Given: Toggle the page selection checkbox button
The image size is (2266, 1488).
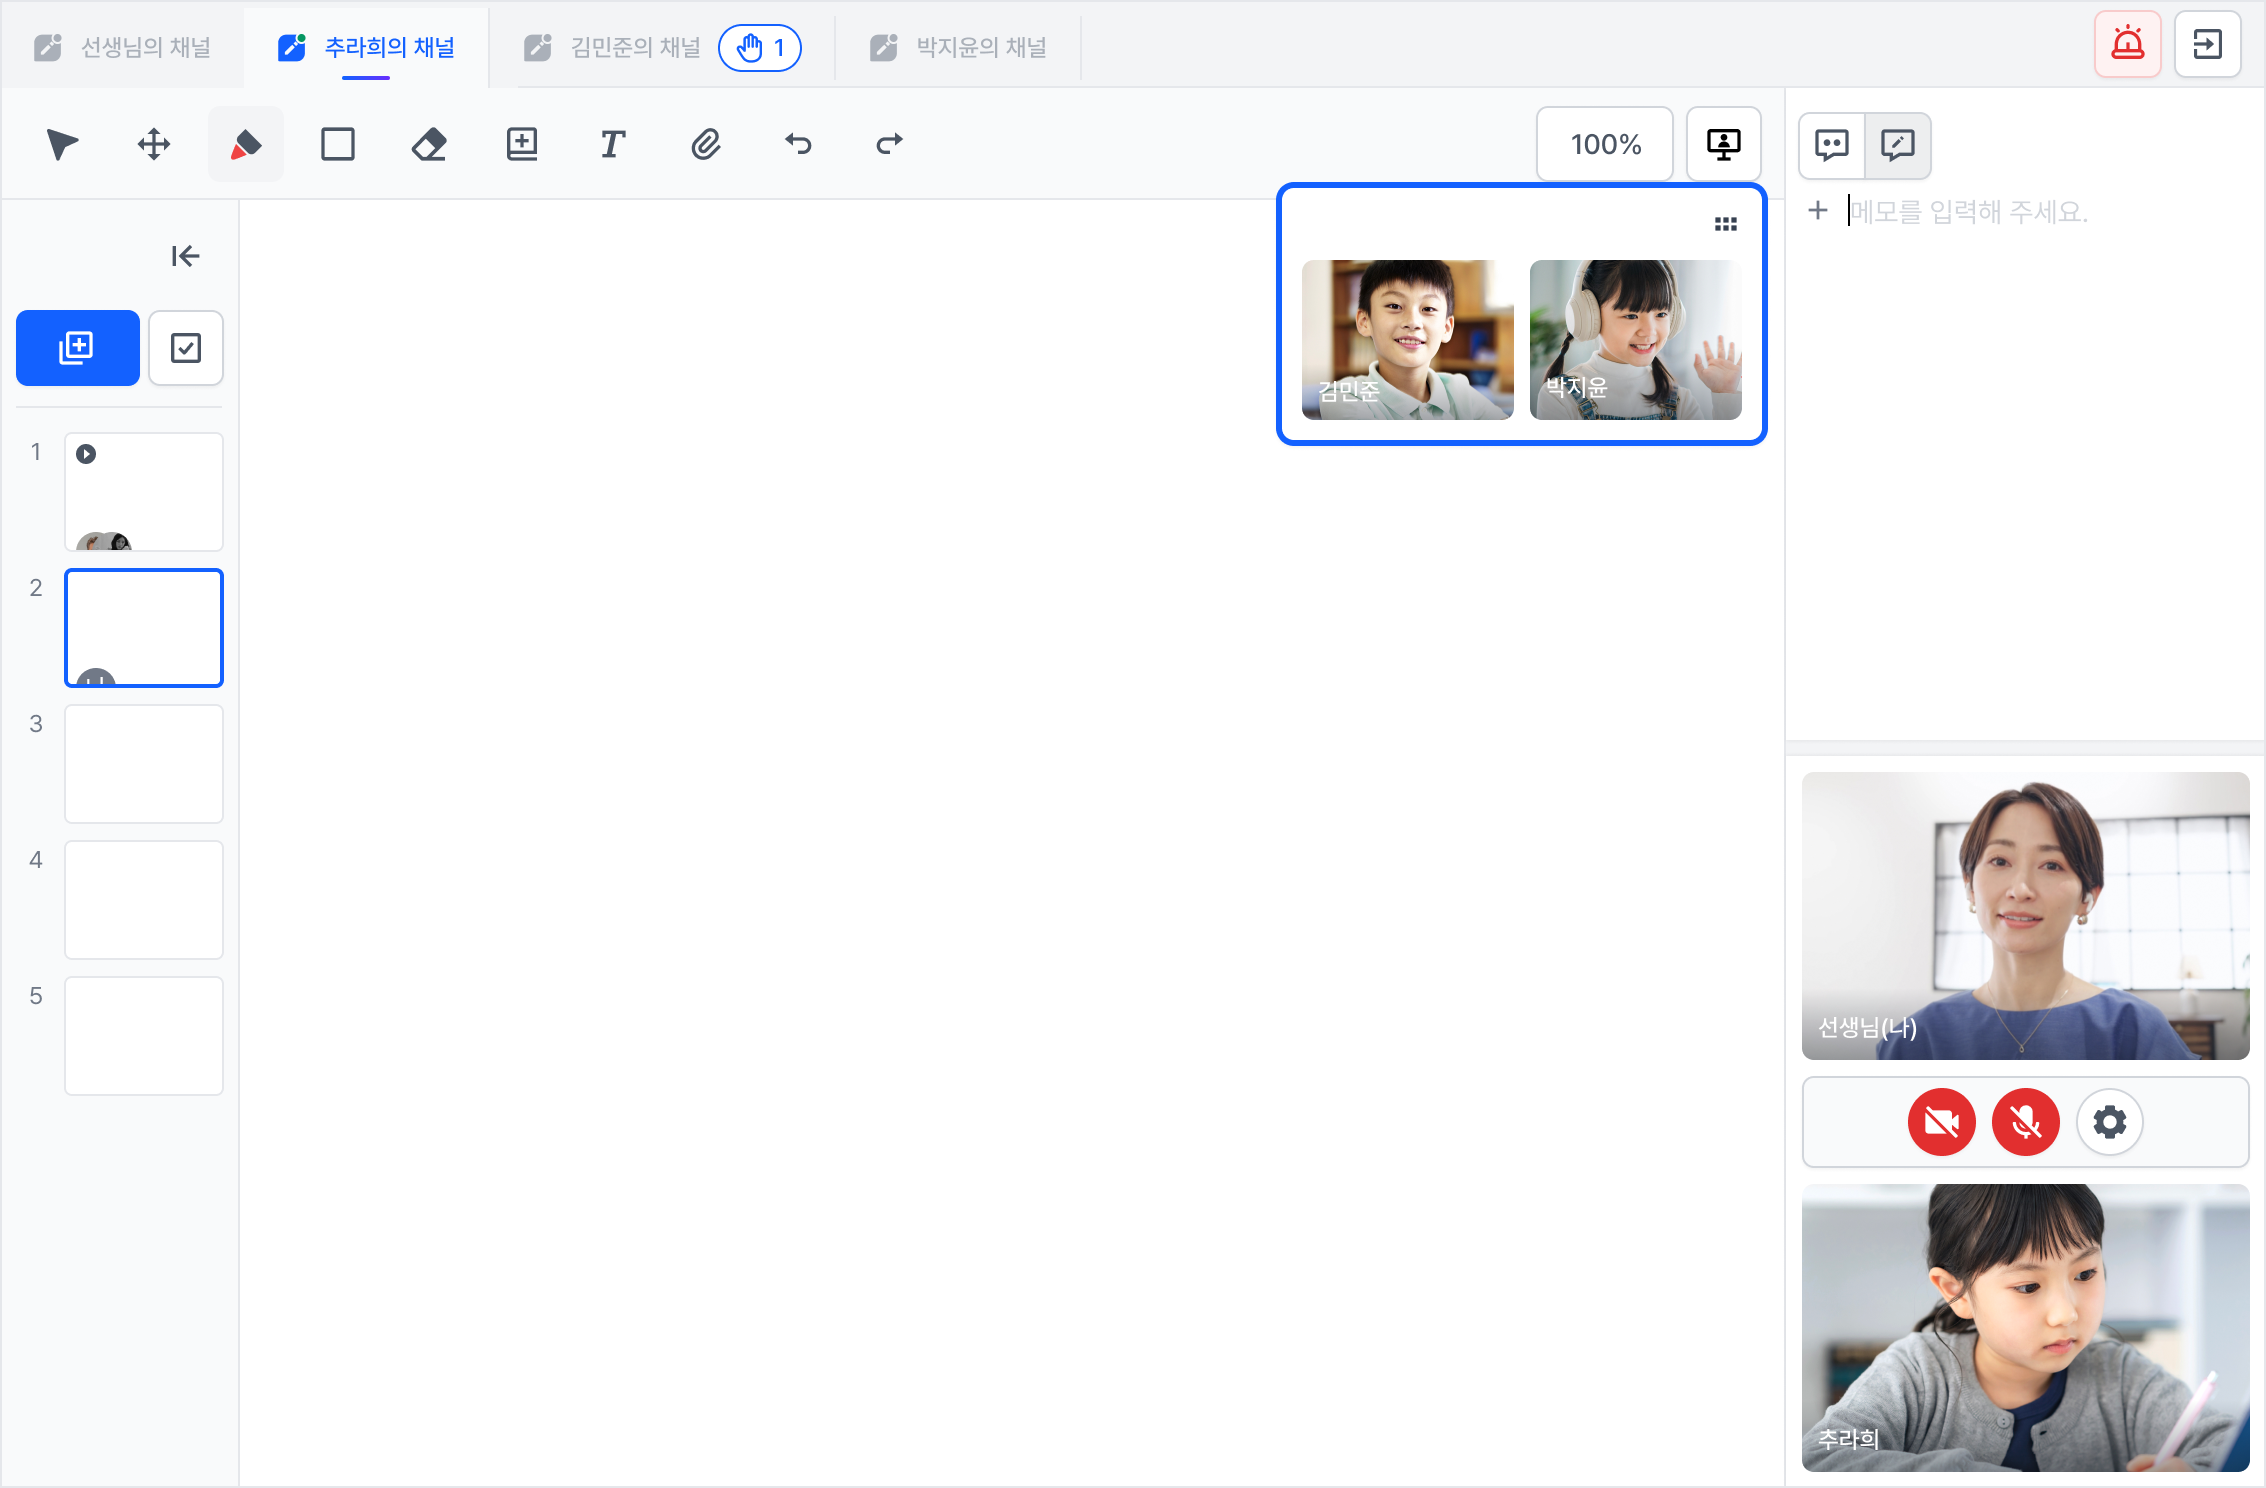Looking at the screenshot, I should (186, 348).
